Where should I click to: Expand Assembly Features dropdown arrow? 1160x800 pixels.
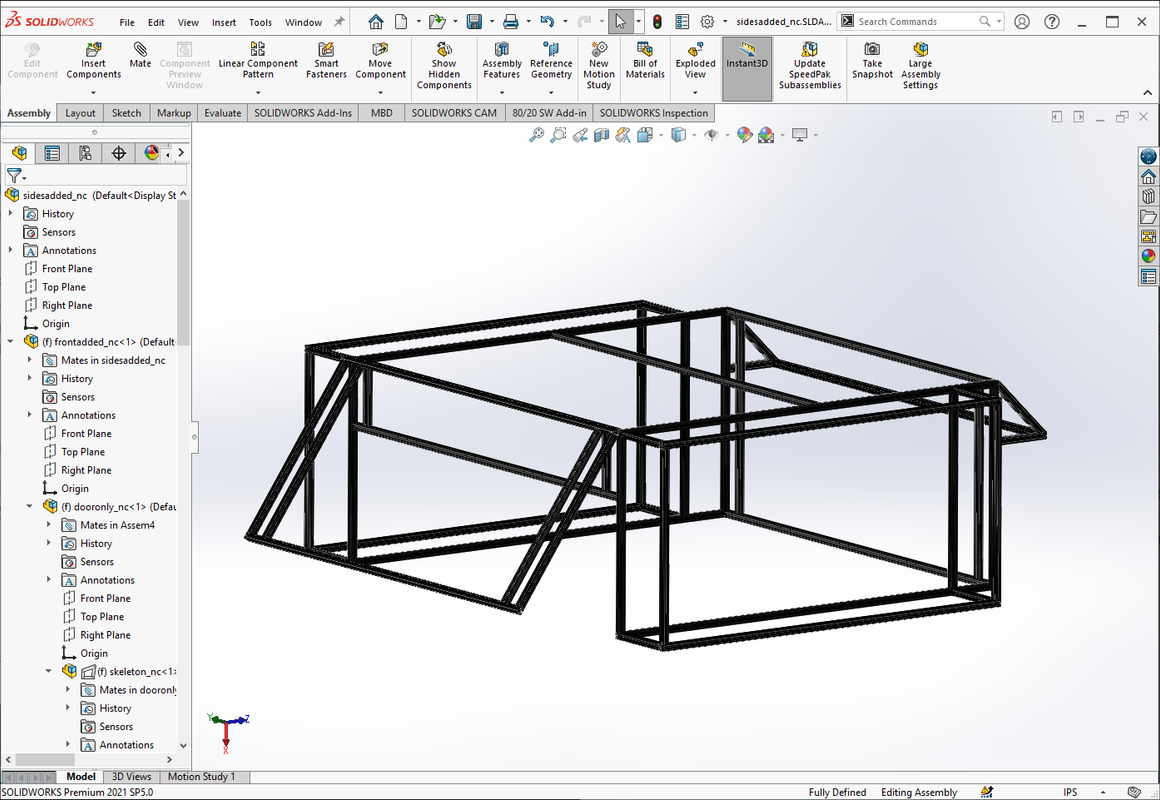click(502, 93)
